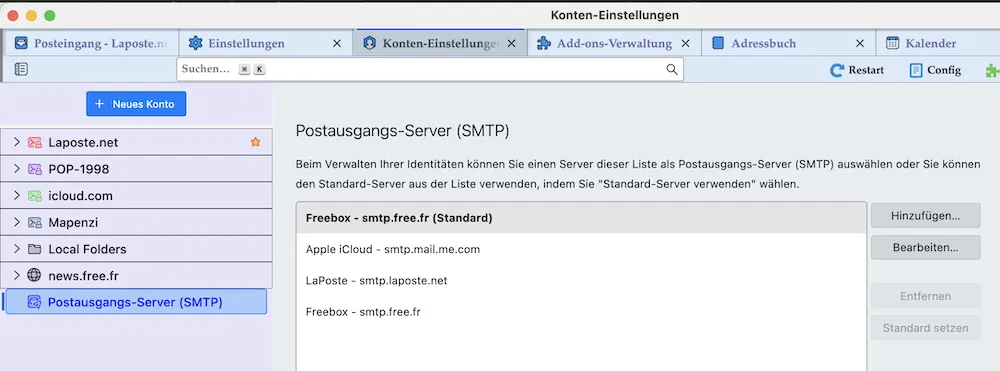This screenshot has height=371, width=1000.
Task: Expand the icloud.com account tree
Action: pyautogui.click(x=17, y=196)
